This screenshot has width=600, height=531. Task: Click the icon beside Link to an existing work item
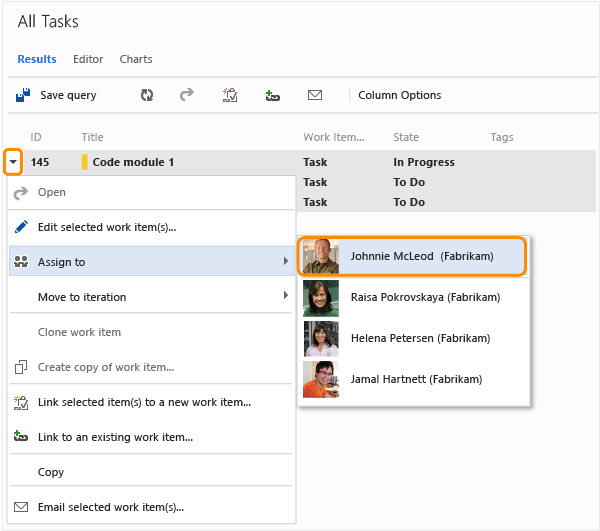[x=21, y=436]
